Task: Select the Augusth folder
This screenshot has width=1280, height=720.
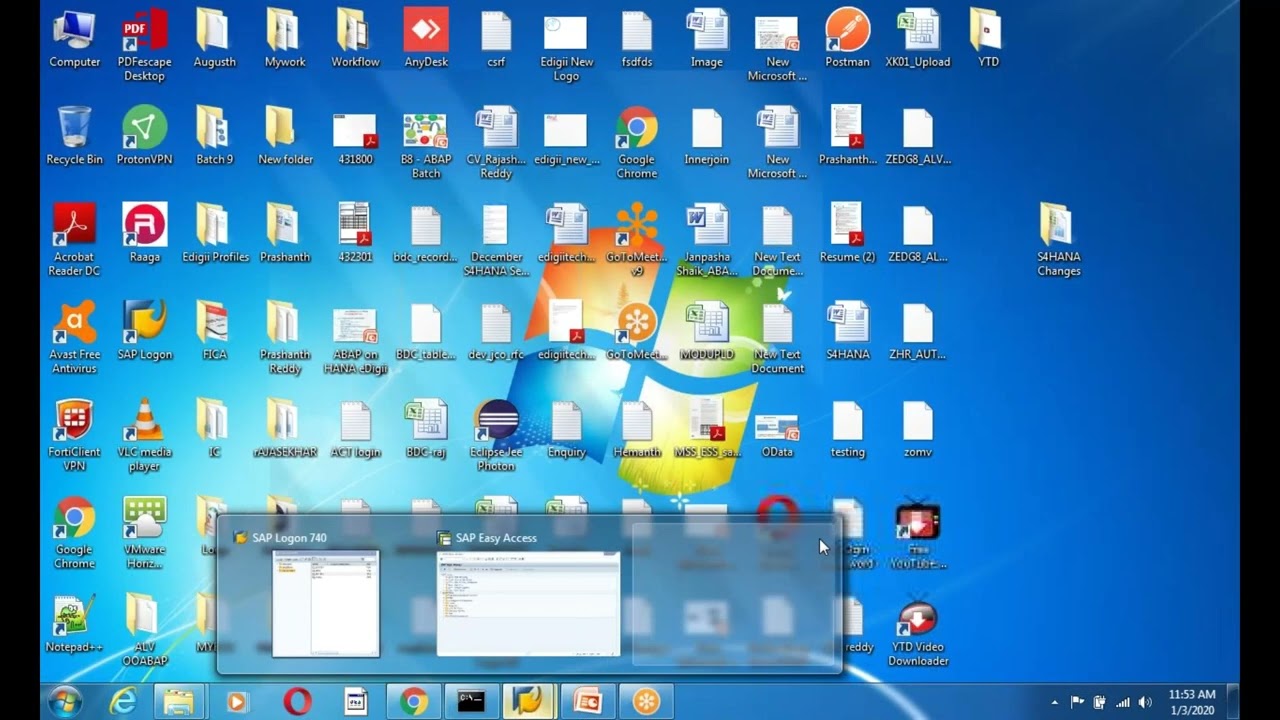Action: [215, 40]
